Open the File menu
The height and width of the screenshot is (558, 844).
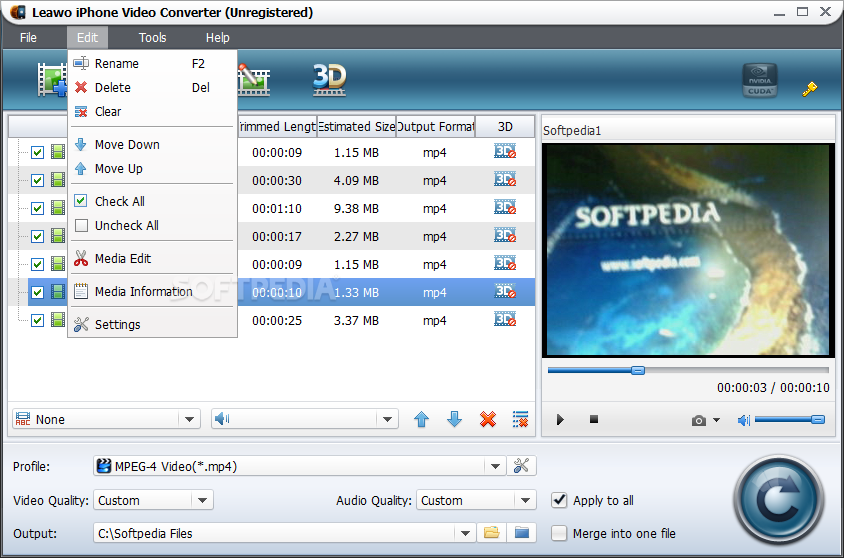coord(28,38)
